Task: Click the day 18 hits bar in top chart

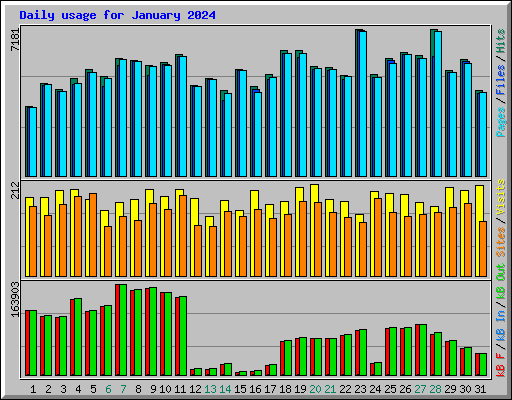Action: pos(282,113)
